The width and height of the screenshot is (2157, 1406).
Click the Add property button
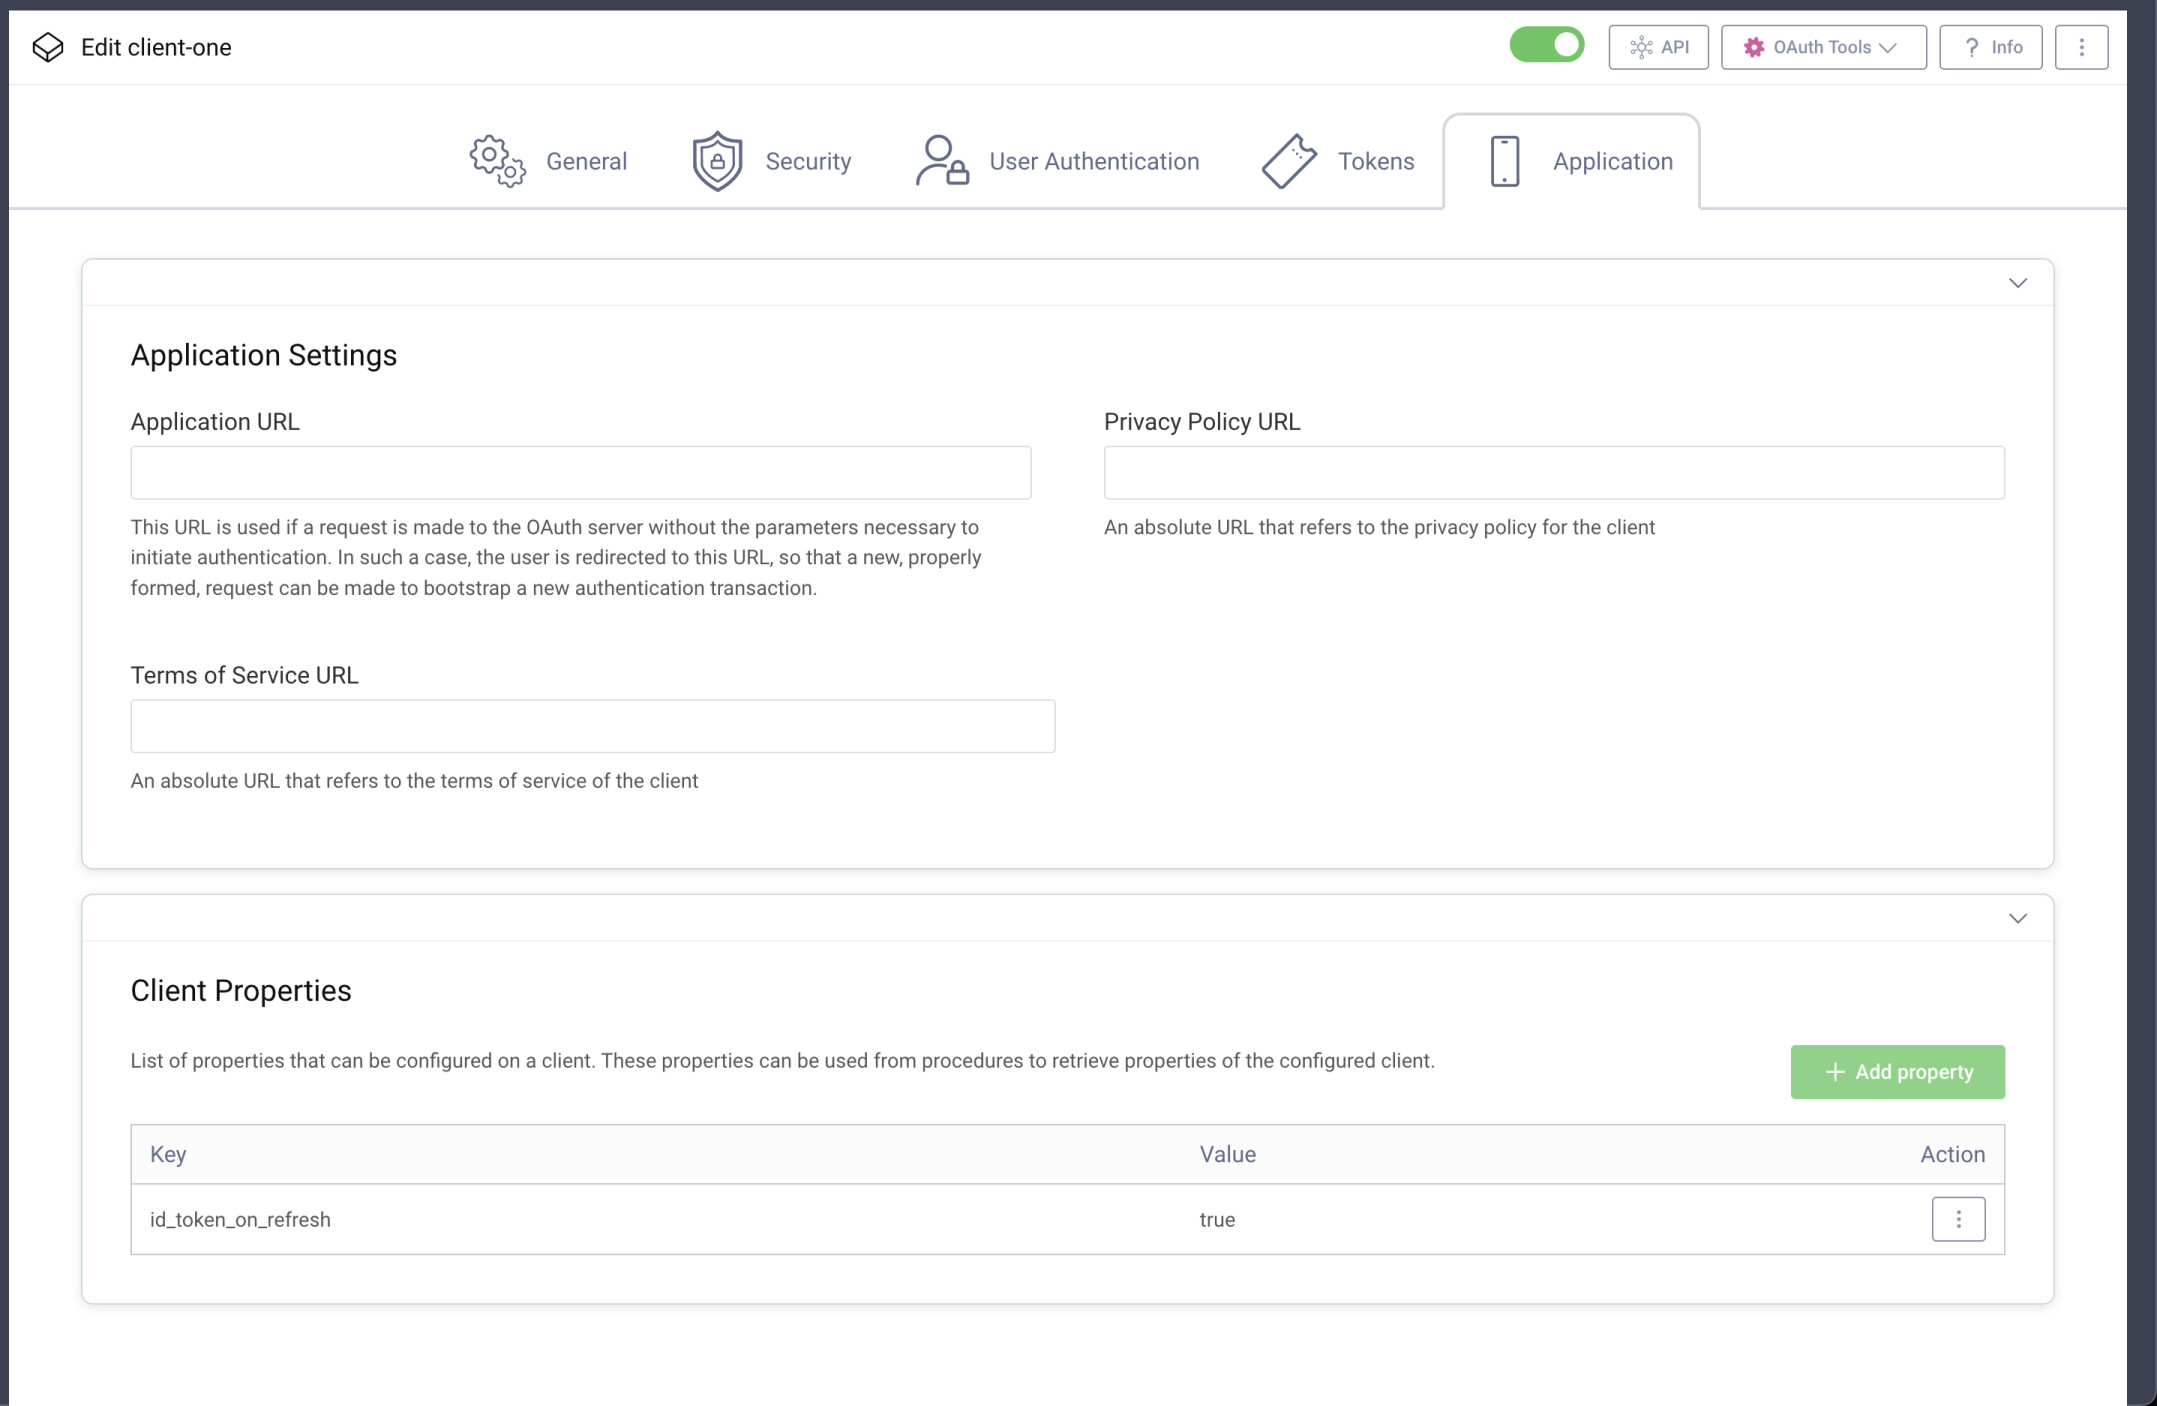(1897, 1071)
